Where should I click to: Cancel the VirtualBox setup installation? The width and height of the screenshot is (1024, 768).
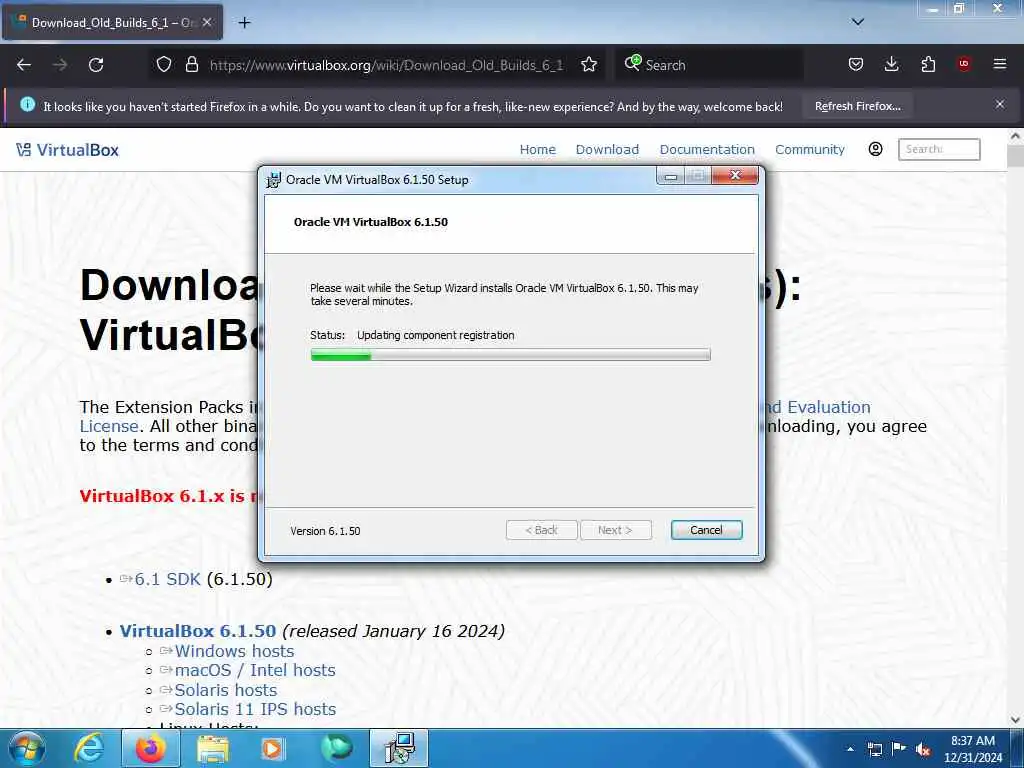tap(706, 530)
